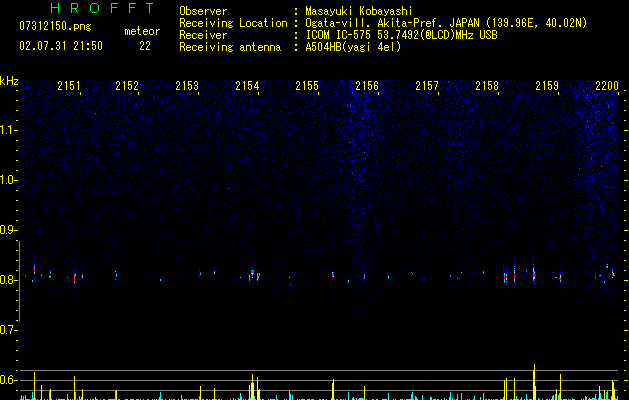Click the 2151 time marker
Image resolution: width=629 pixels, height=400 pixels.
69,85
